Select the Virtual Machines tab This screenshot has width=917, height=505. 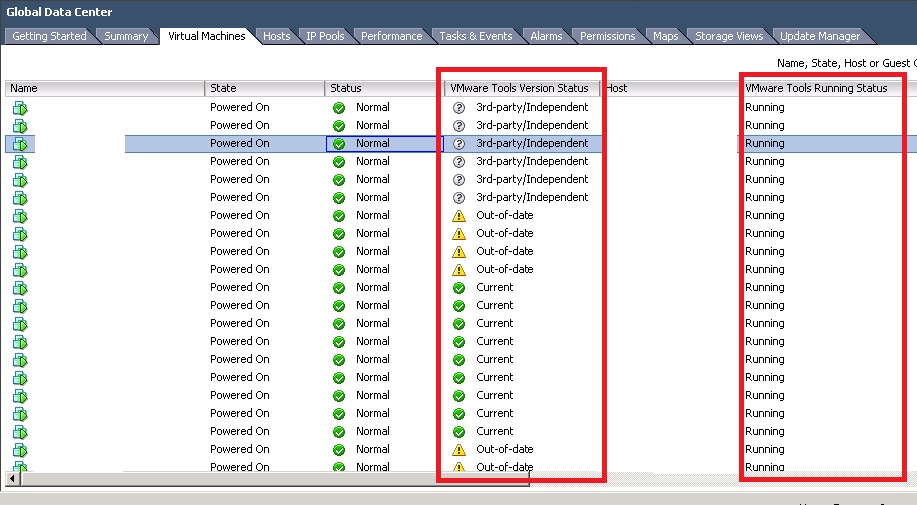coord(206,36)
